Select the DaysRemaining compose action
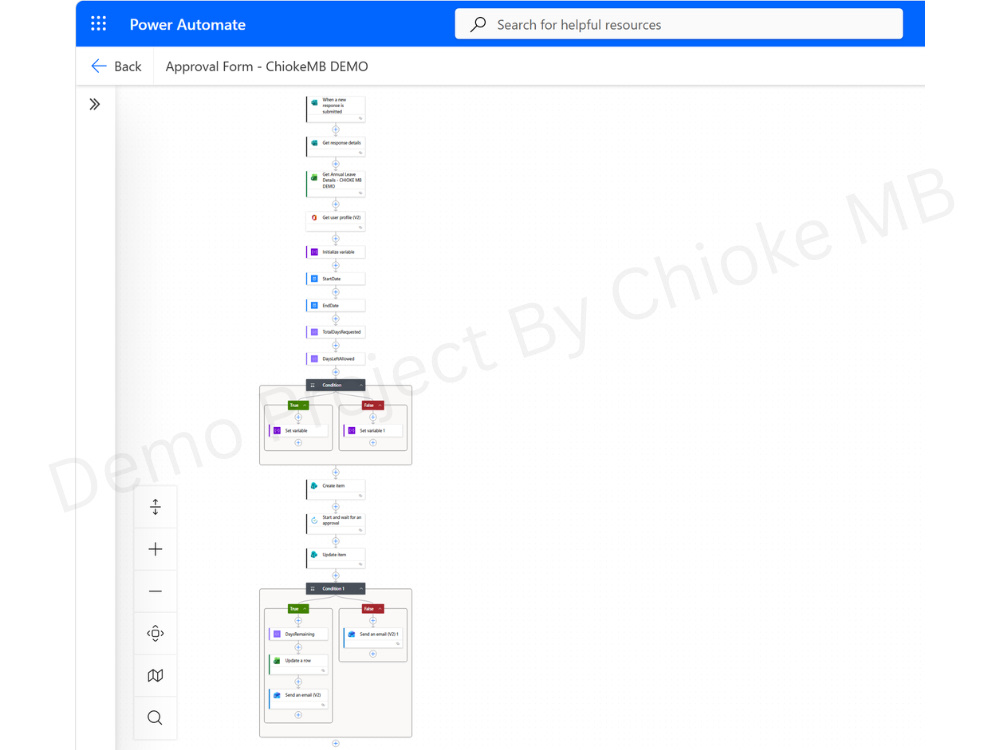1000x750 pixels. click(298, 635)
